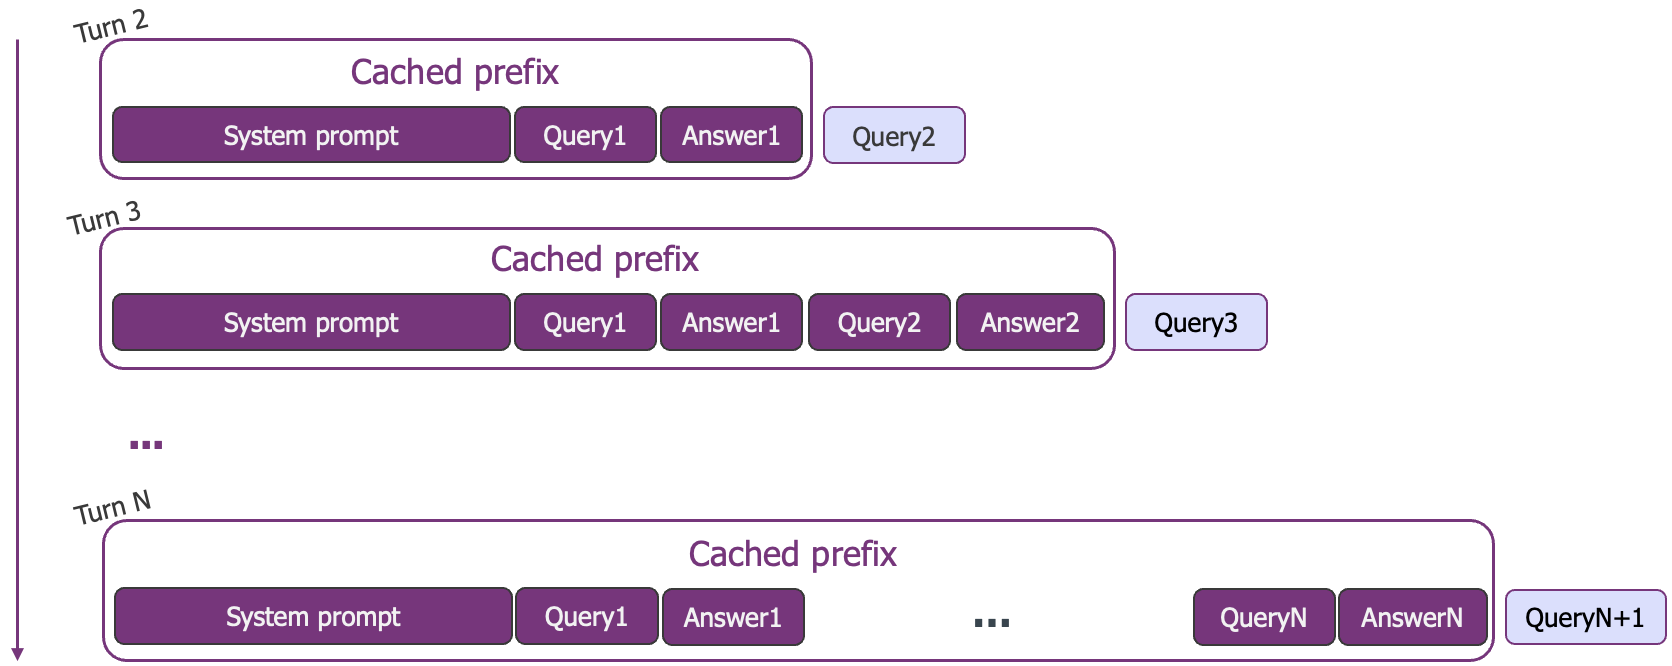Select the System prompt box in Turn 3

pos(311,322)
